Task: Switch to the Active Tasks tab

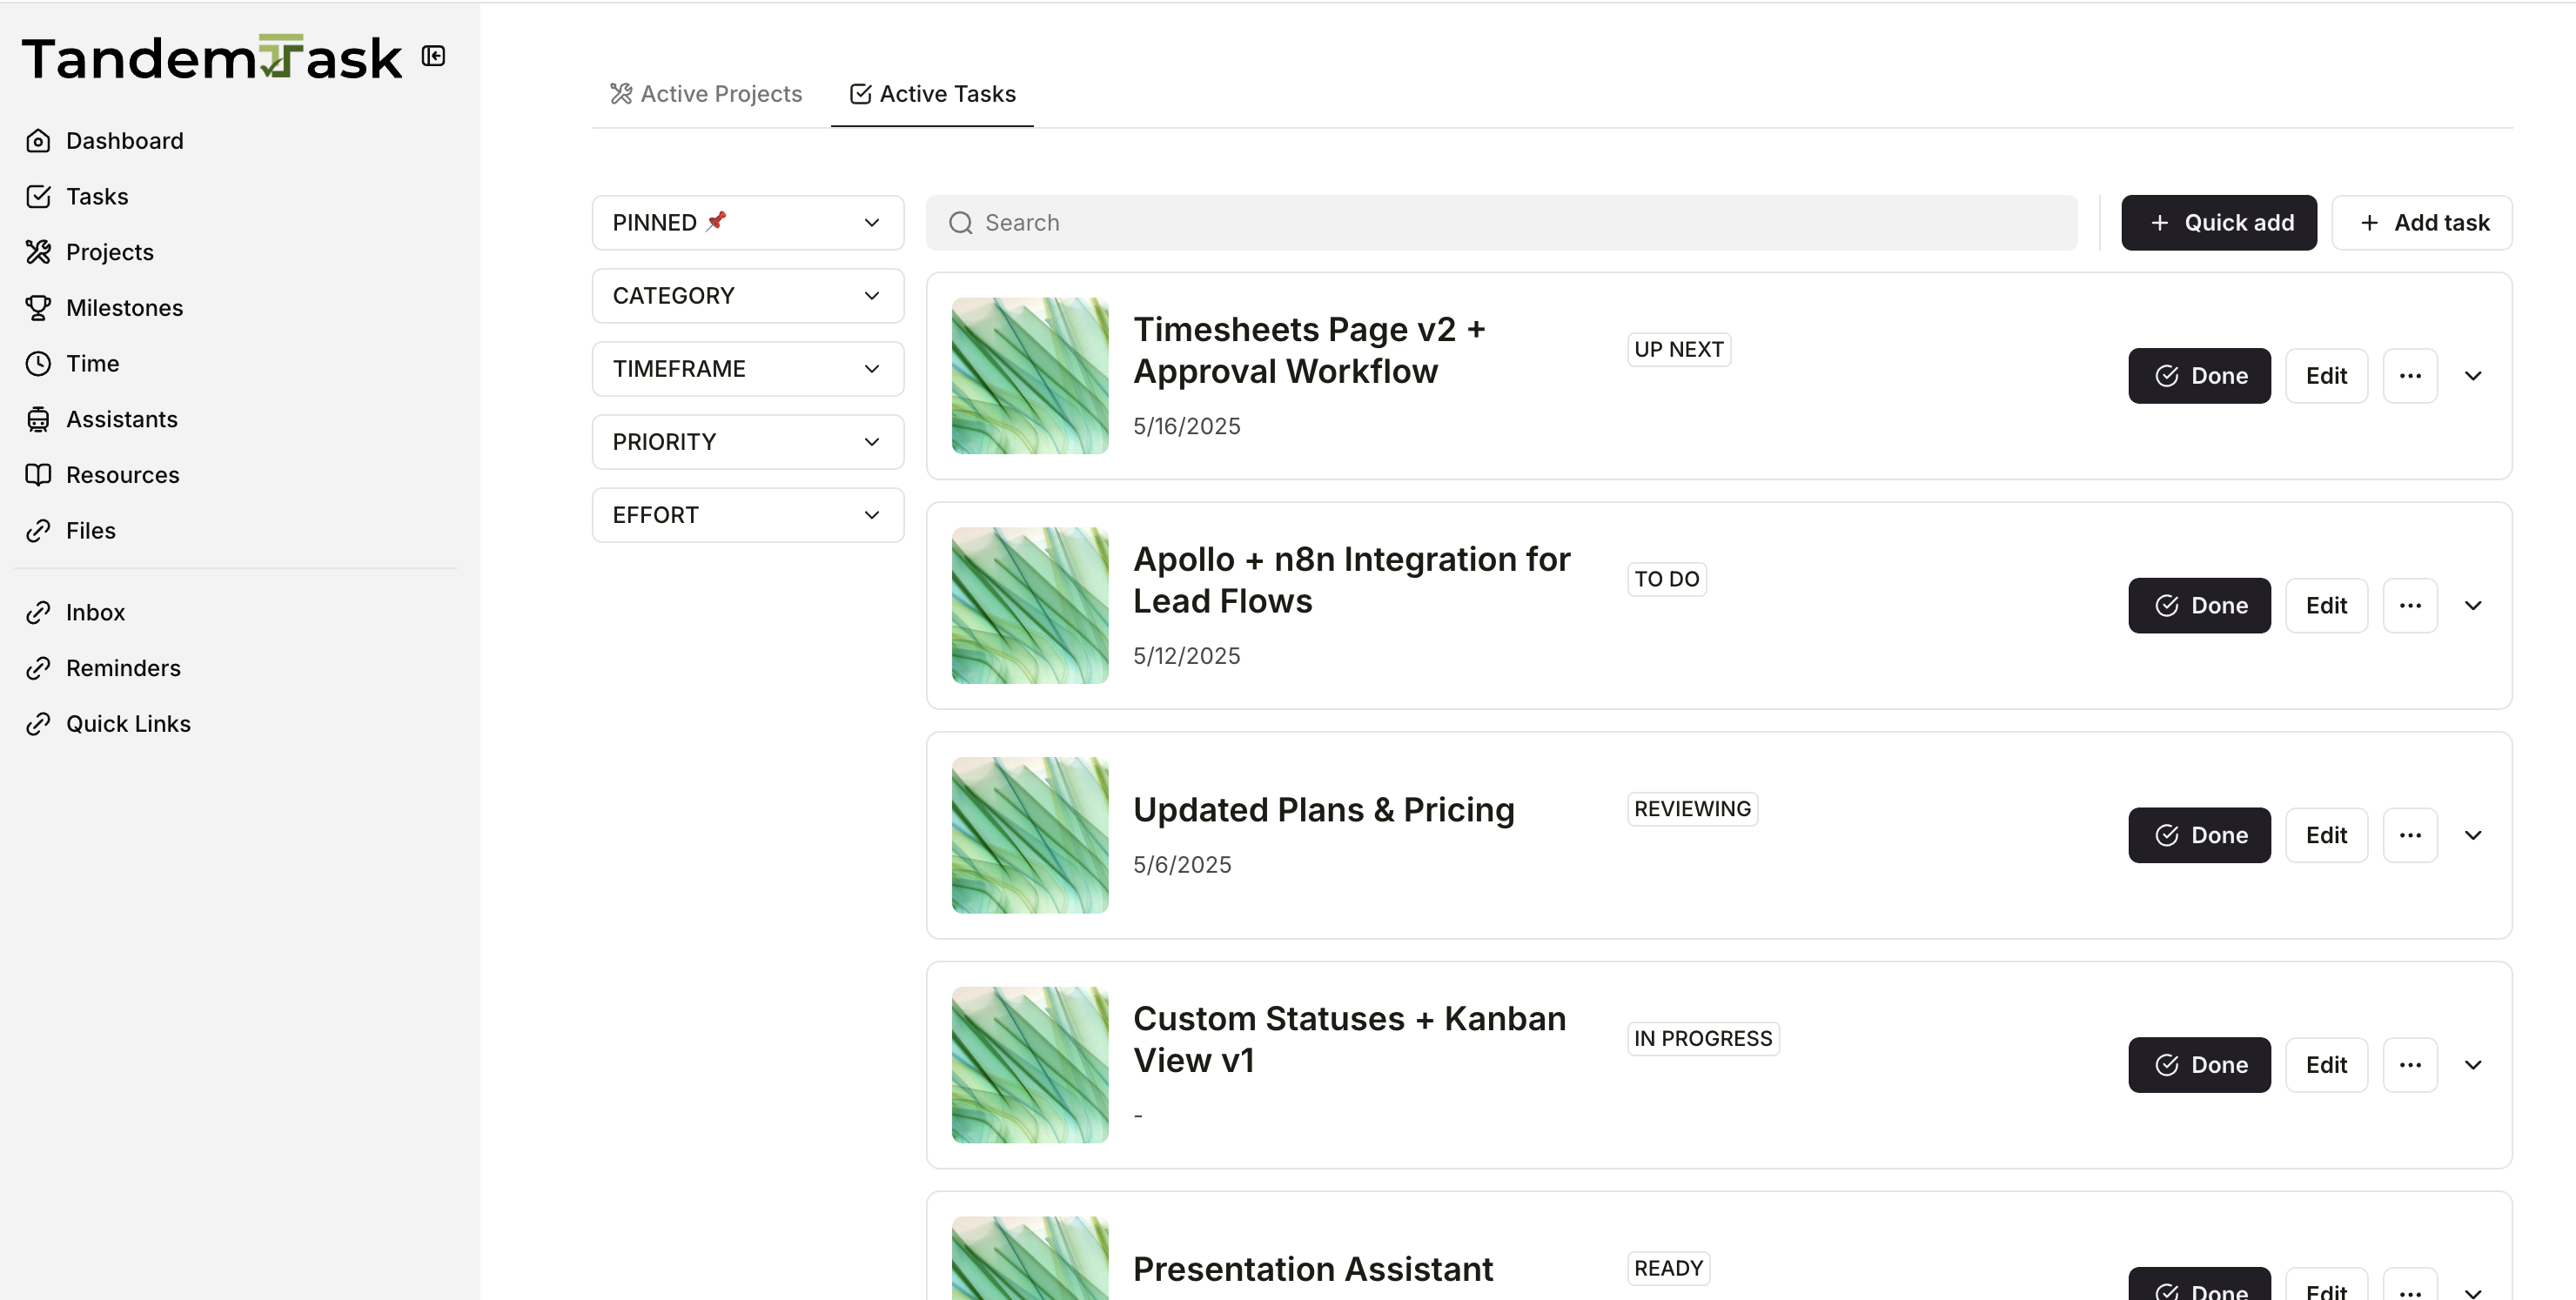Action: coord(932,94)
